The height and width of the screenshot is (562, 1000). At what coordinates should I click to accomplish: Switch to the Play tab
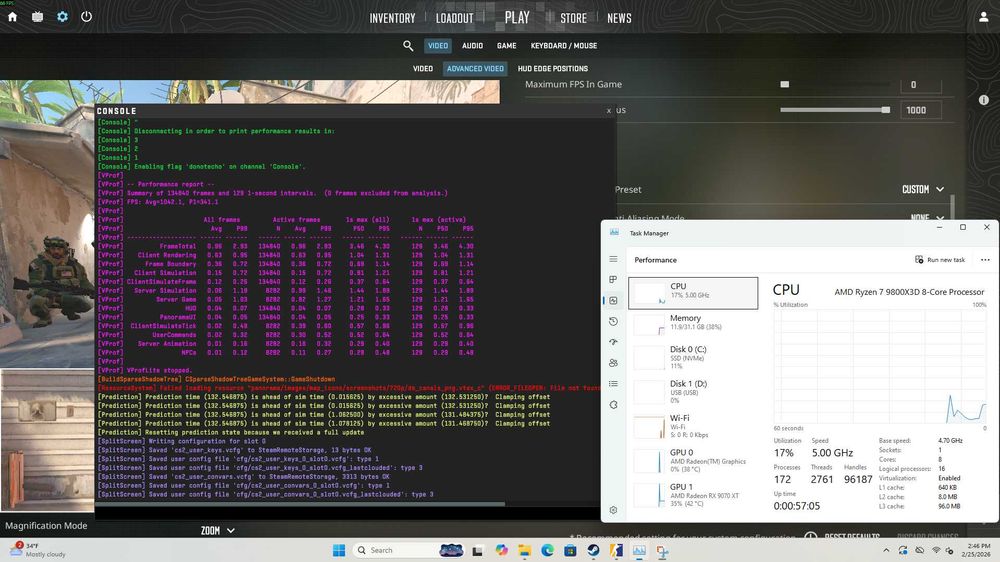(x=517, y=18)
